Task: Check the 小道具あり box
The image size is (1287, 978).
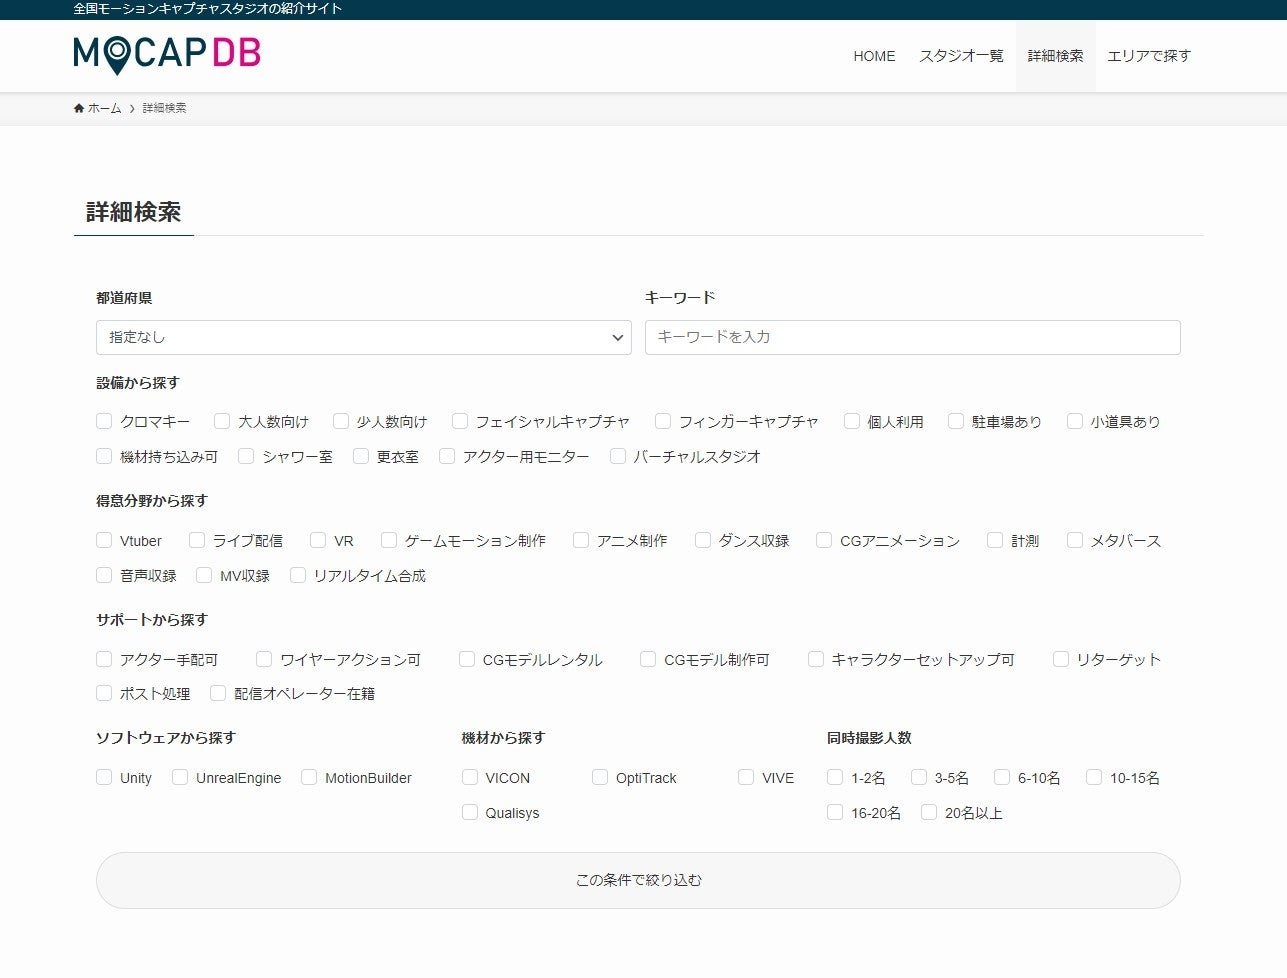Action: tap(1075, 421)
